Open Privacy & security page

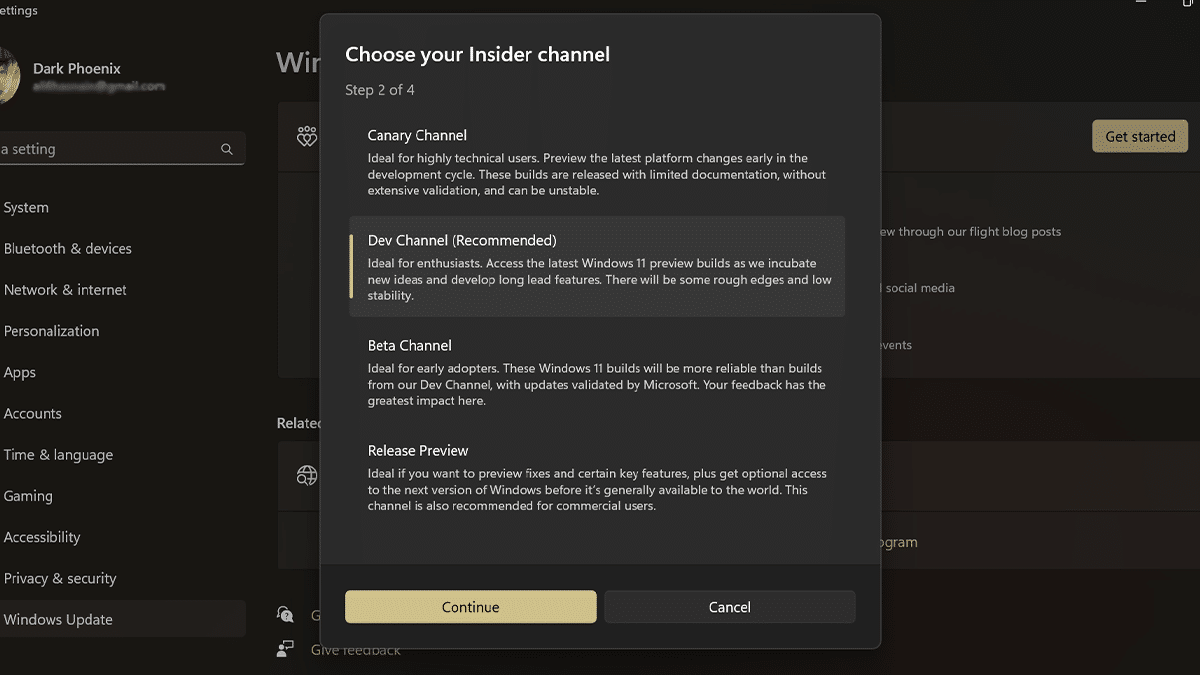click(60, 578)
